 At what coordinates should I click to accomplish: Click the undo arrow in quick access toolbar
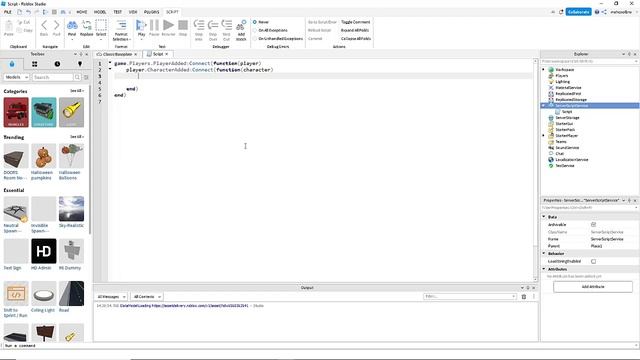(x=28, y=12)
